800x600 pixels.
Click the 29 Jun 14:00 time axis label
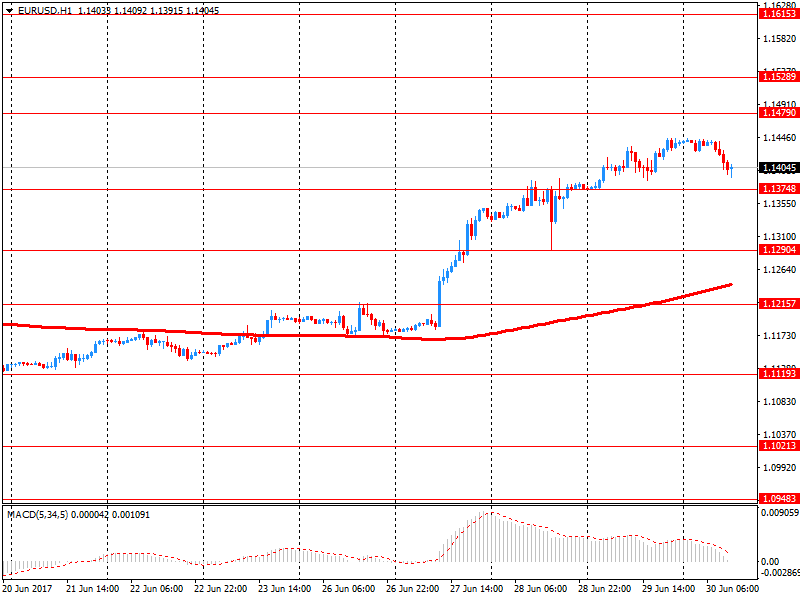click(668, 589)
